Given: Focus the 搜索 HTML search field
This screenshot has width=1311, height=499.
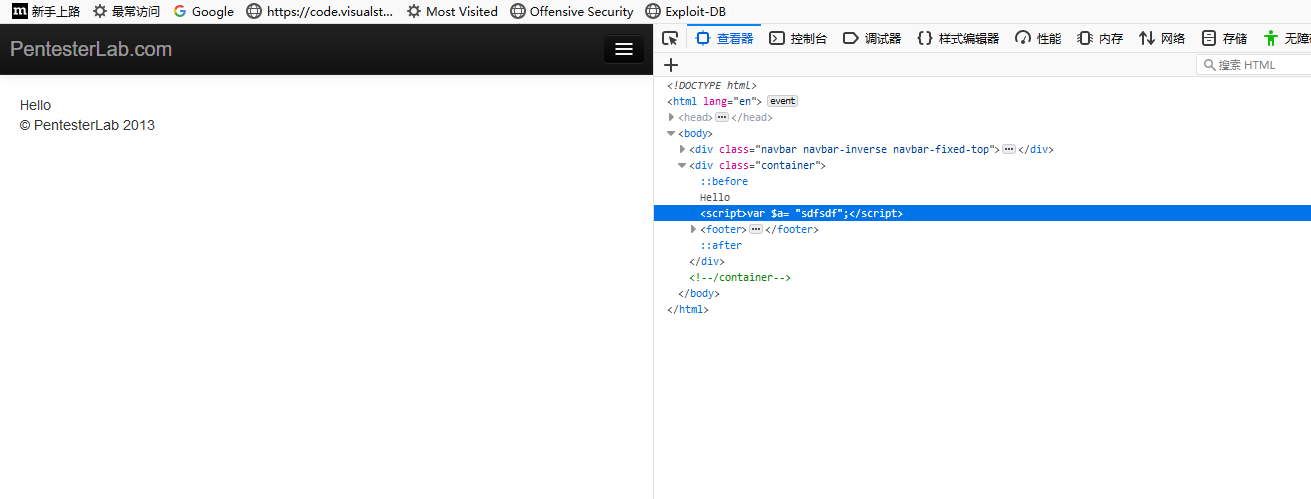Looking at the screenshot, I should [1254, 65].
